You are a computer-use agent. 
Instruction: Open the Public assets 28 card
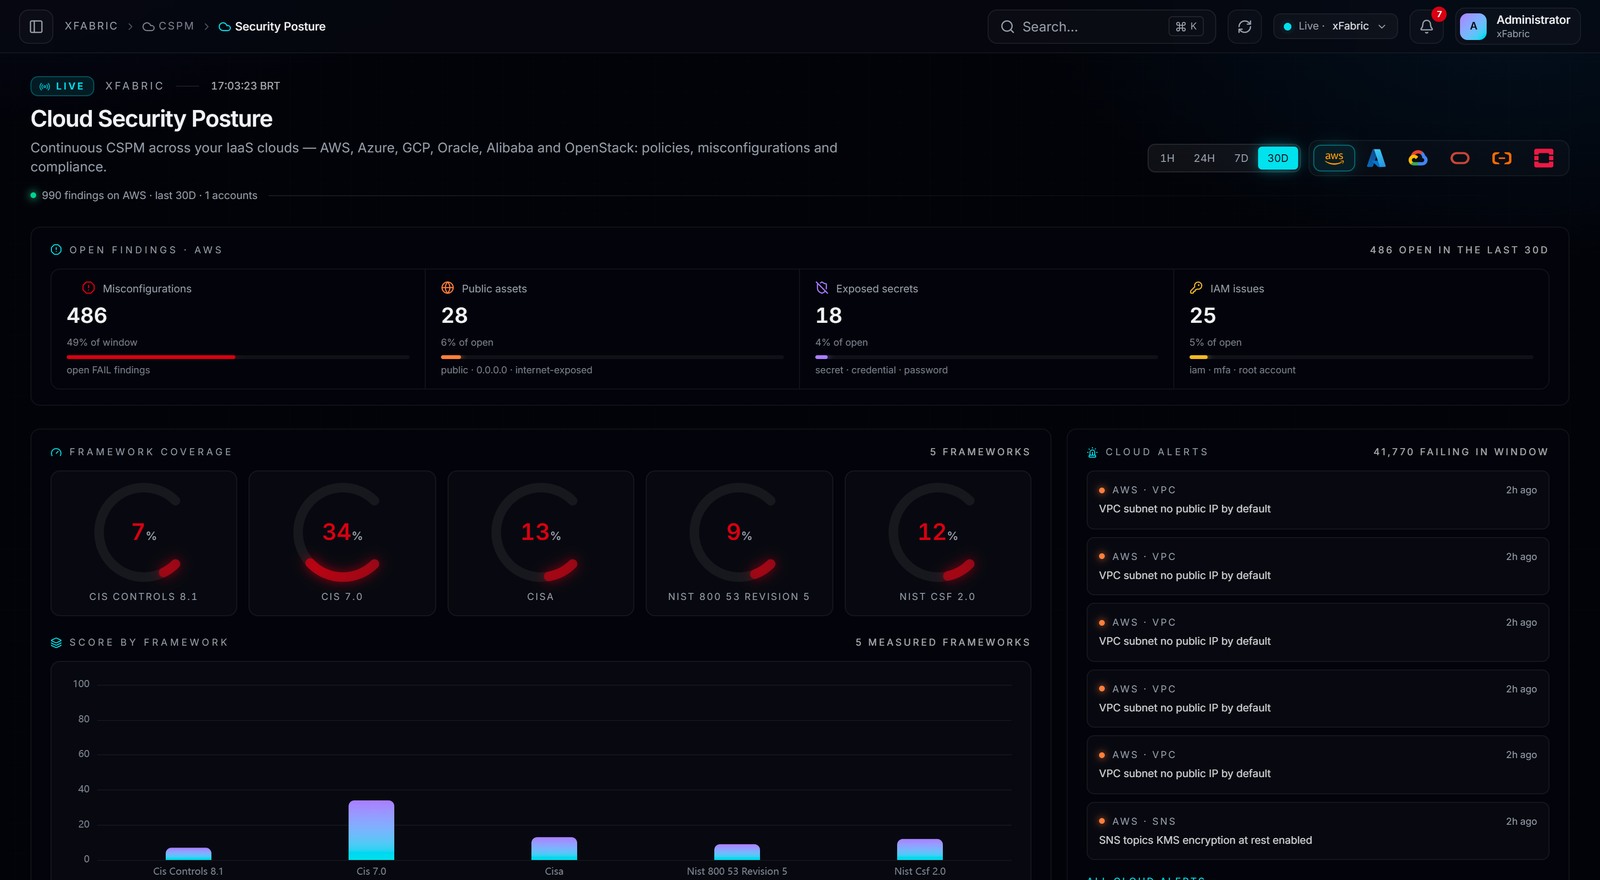tap(612, 329)
